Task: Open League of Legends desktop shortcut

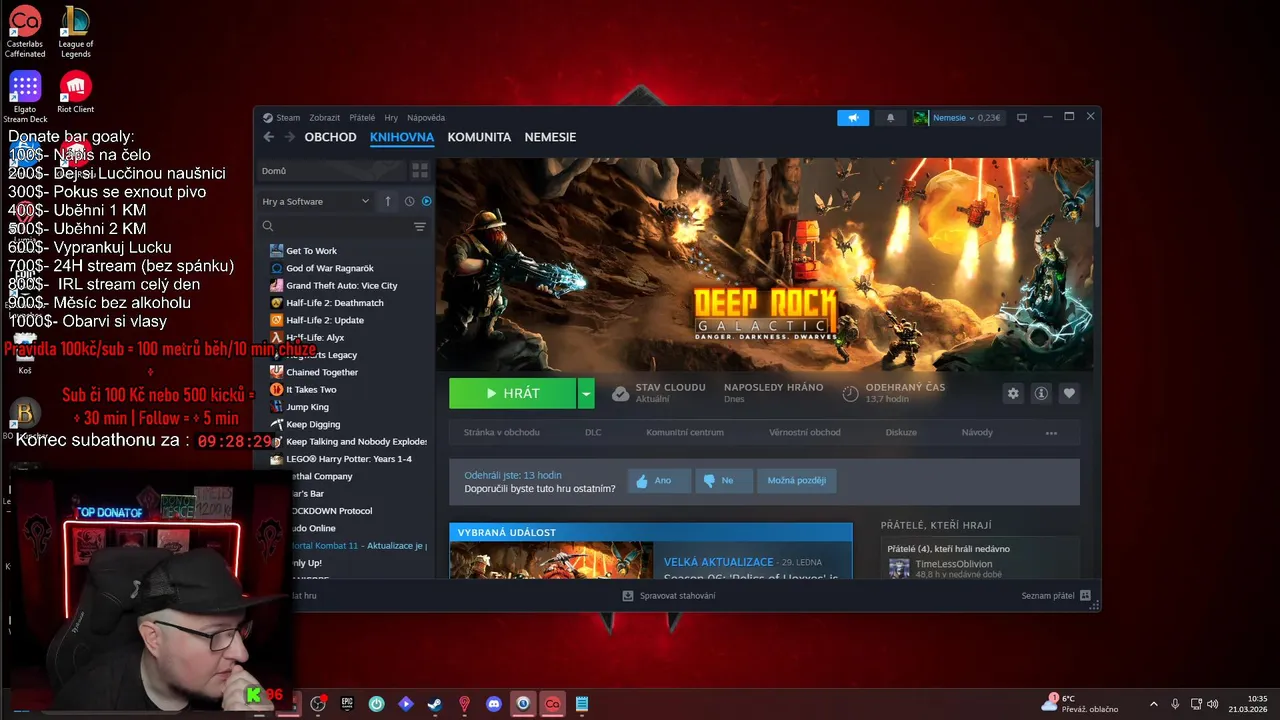Action: coord(75,32)
